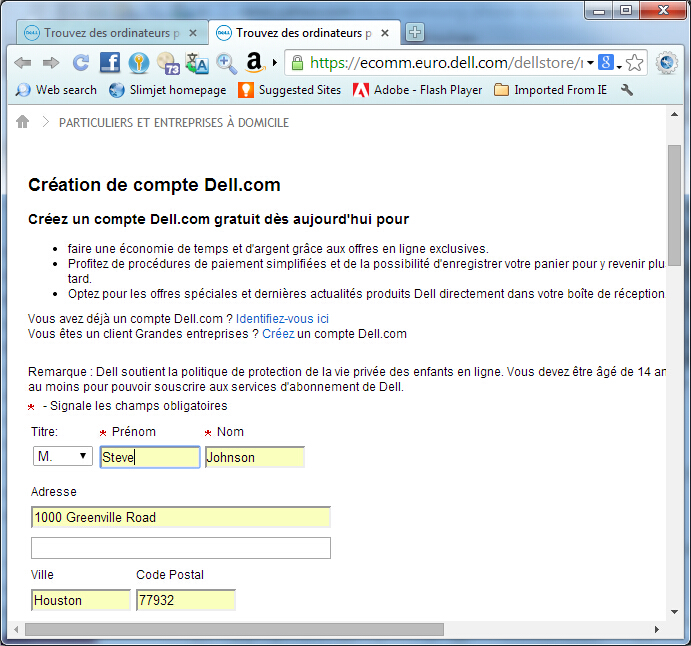Minimize the browser window
The height and width of the screenshot is (646, 691).
click(x=599, y=10)
